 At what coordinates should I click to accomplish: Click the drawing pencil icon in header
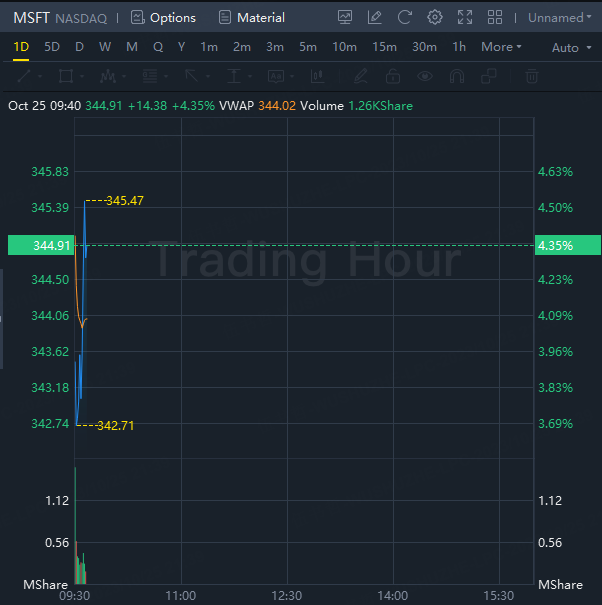point(374,17)
